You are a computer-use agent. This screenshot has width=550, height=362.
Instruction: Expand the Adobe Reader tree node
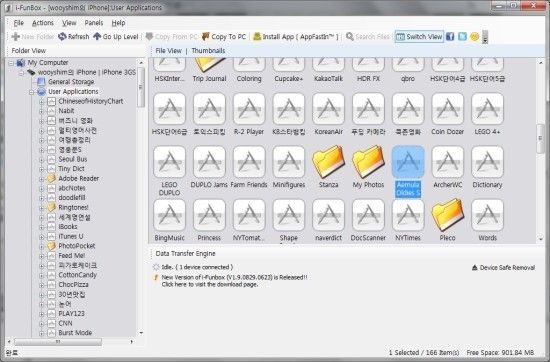41,179
